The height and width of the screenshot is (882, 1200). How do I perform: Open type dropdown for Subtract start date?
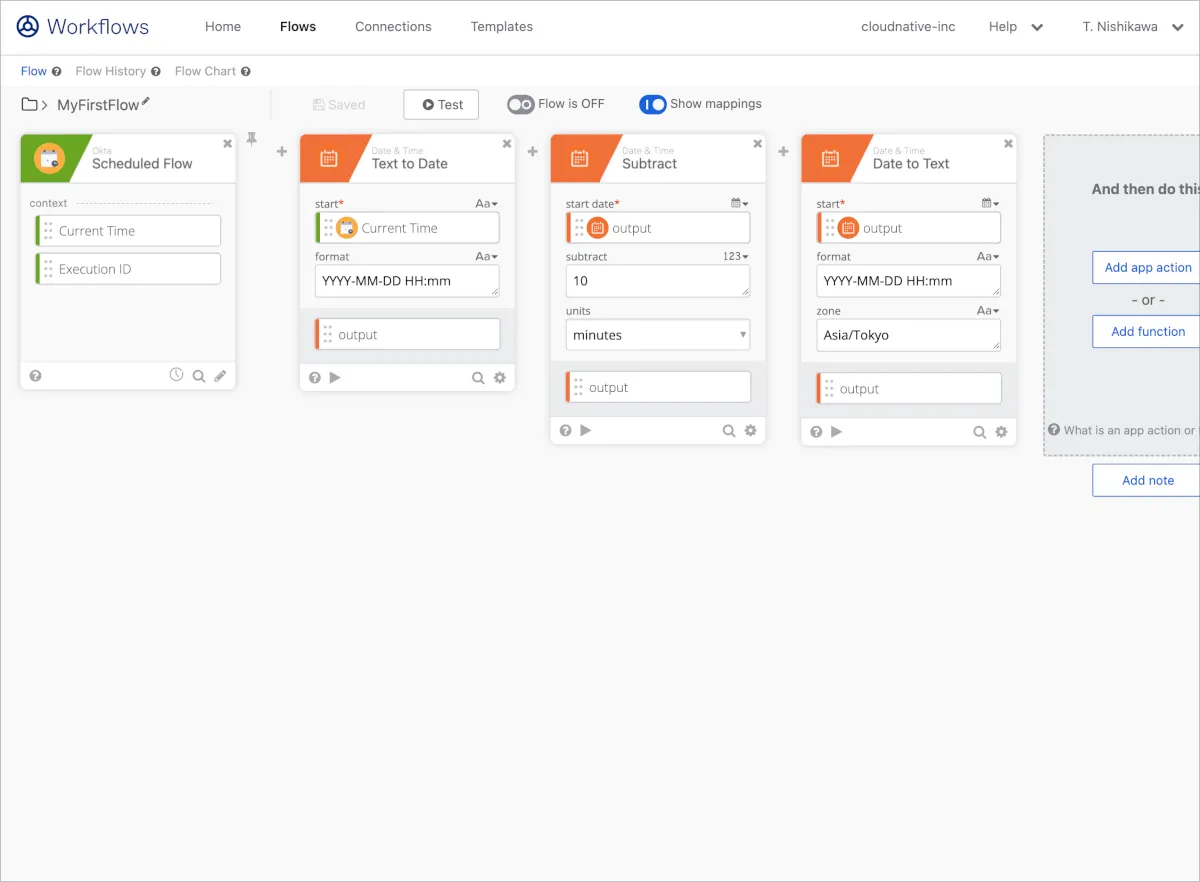[740, 204]
